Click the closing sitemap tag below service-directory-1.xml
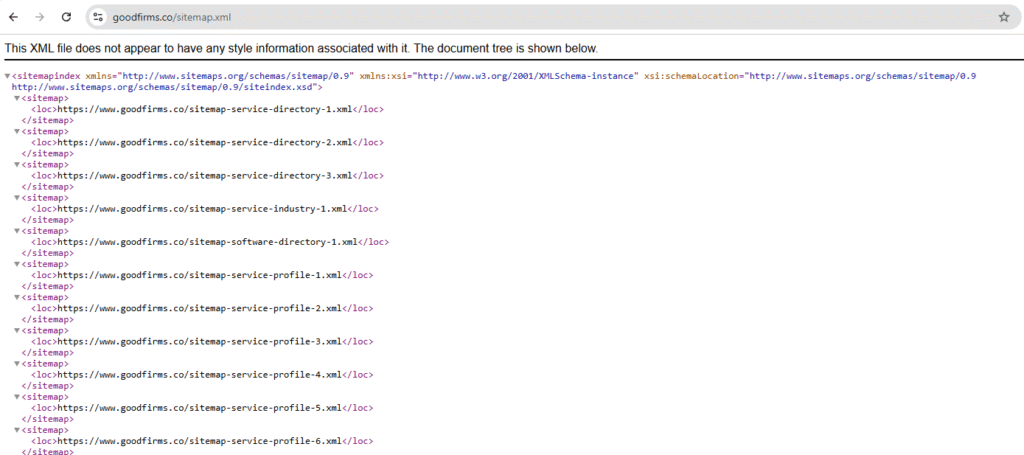This screenshot has width=1024, height=455. (48, 120)
